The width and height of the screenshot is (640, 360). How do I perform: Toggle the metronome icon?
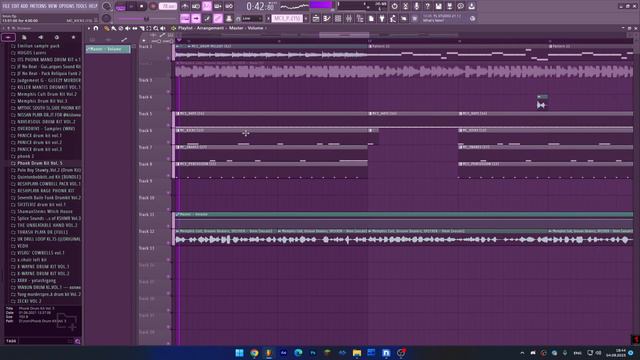(185, 6)
